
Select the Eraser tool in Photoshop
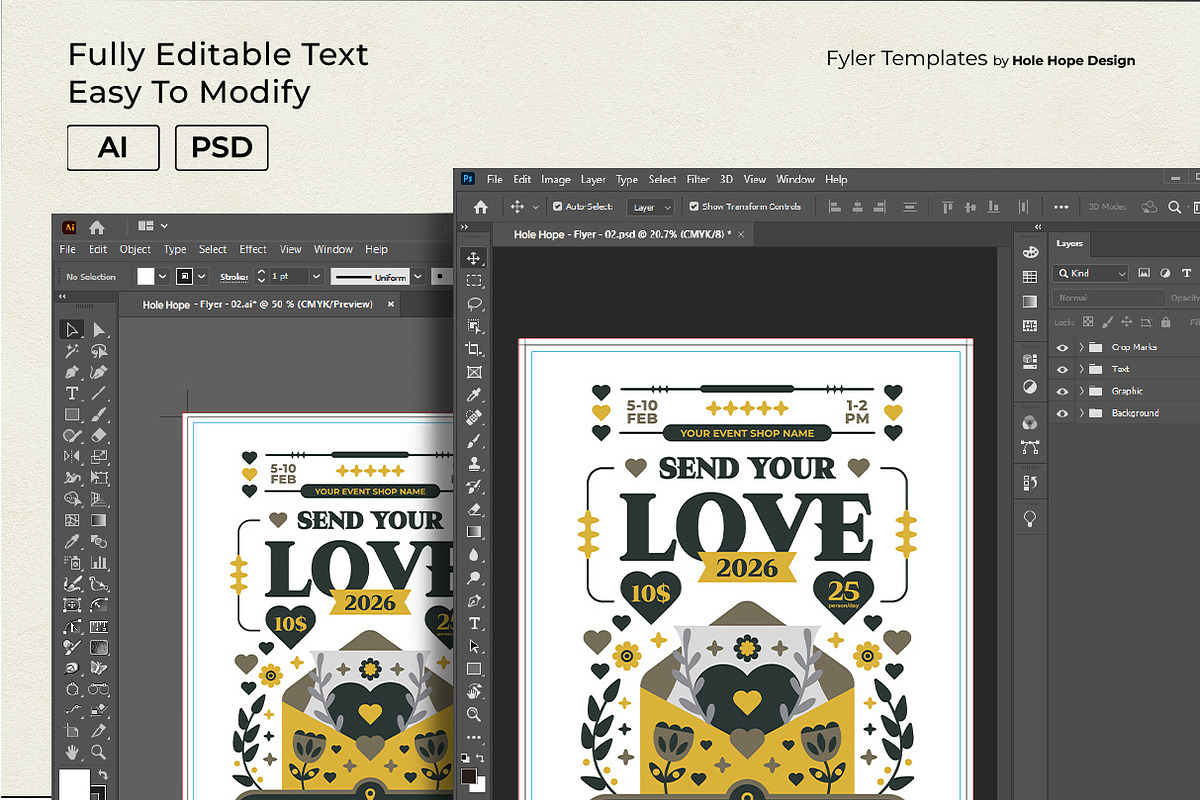475,509
